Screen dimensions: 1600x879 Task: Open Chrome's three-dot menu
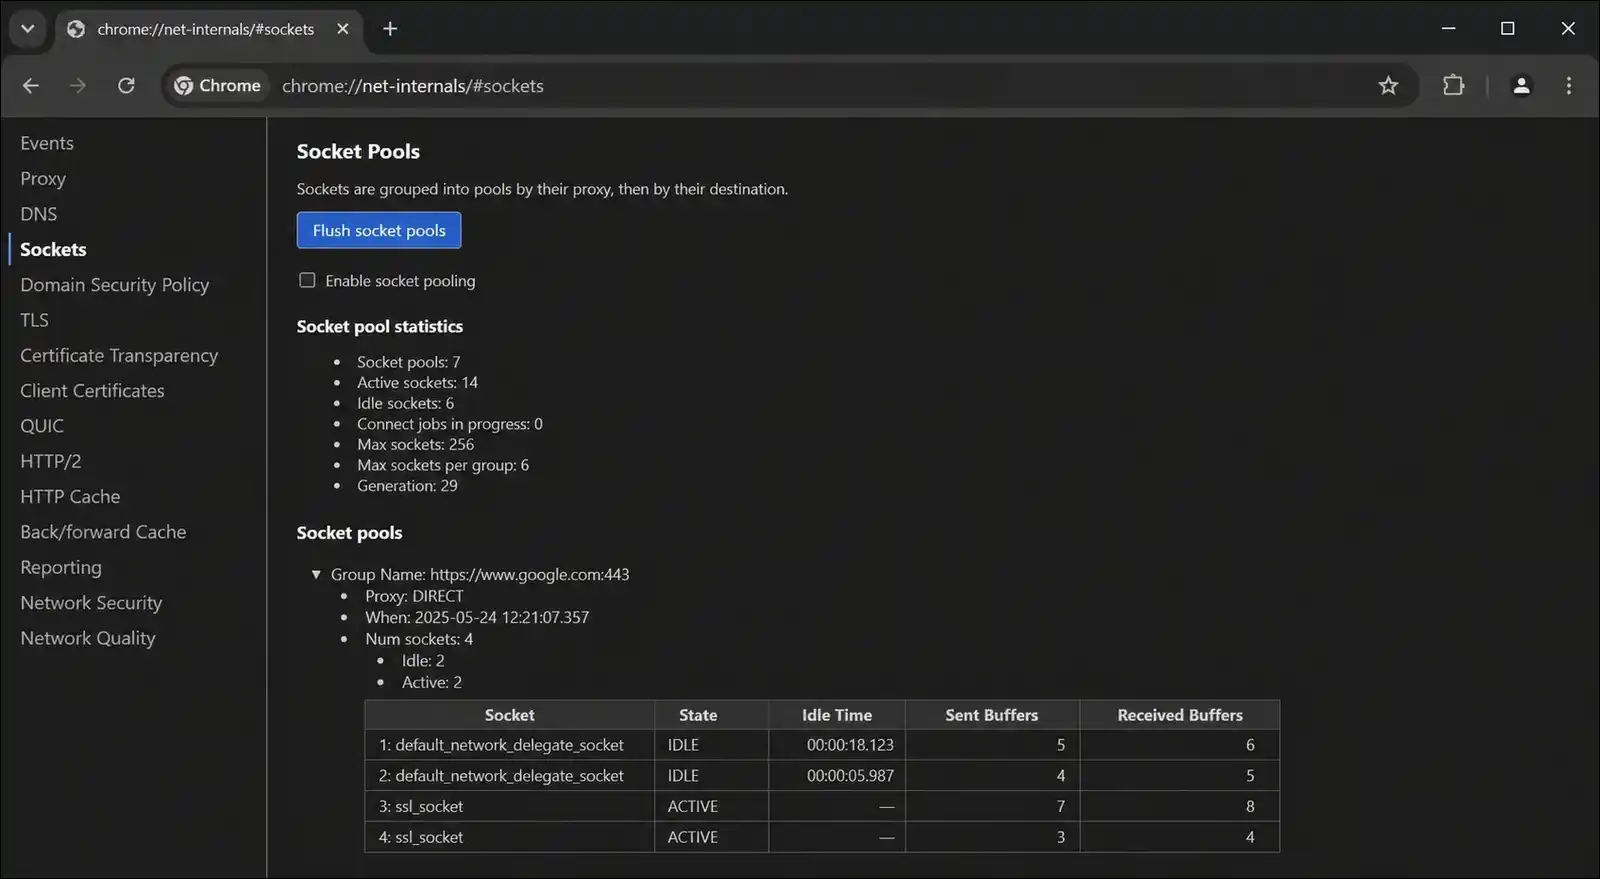click(1568, 86)
